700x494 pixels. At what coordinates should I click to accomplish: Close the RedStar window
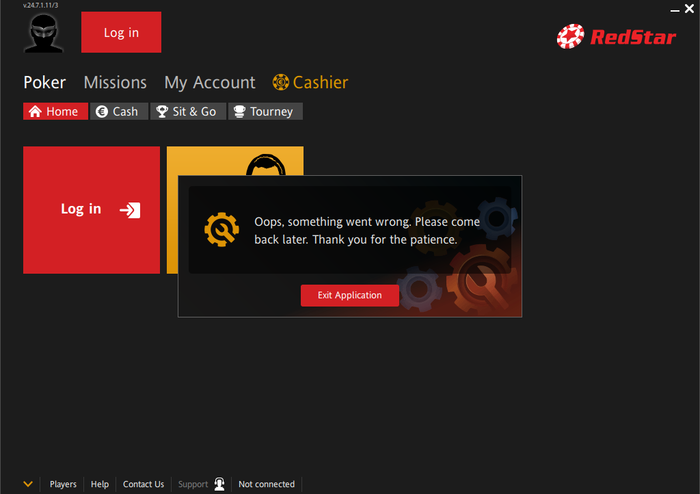click(x=689, y=8)
